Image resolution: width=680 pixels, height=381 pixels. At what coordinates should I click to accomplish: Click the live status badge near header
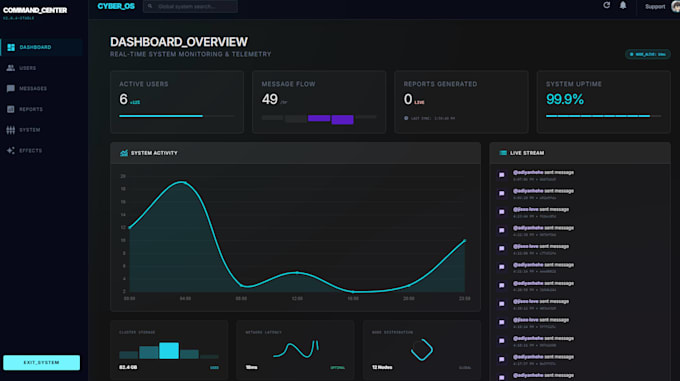pyautogui.click(x=648, y=54)
